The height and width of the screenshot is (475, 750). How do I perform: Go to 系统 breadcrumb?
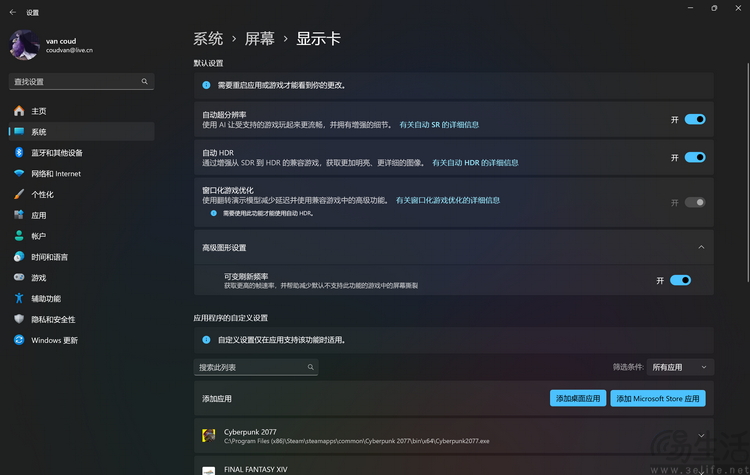(x=208, y=38)
